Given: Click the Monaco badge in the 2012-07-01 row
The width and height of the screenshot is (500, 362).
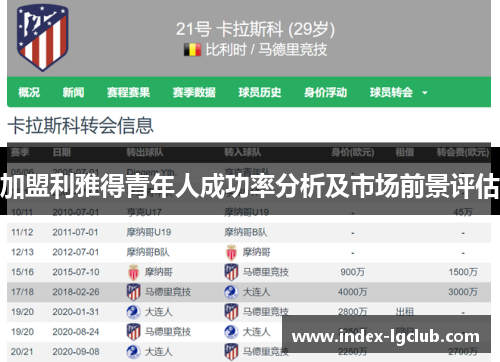Looking at the screenshot, I should (231, 252).
